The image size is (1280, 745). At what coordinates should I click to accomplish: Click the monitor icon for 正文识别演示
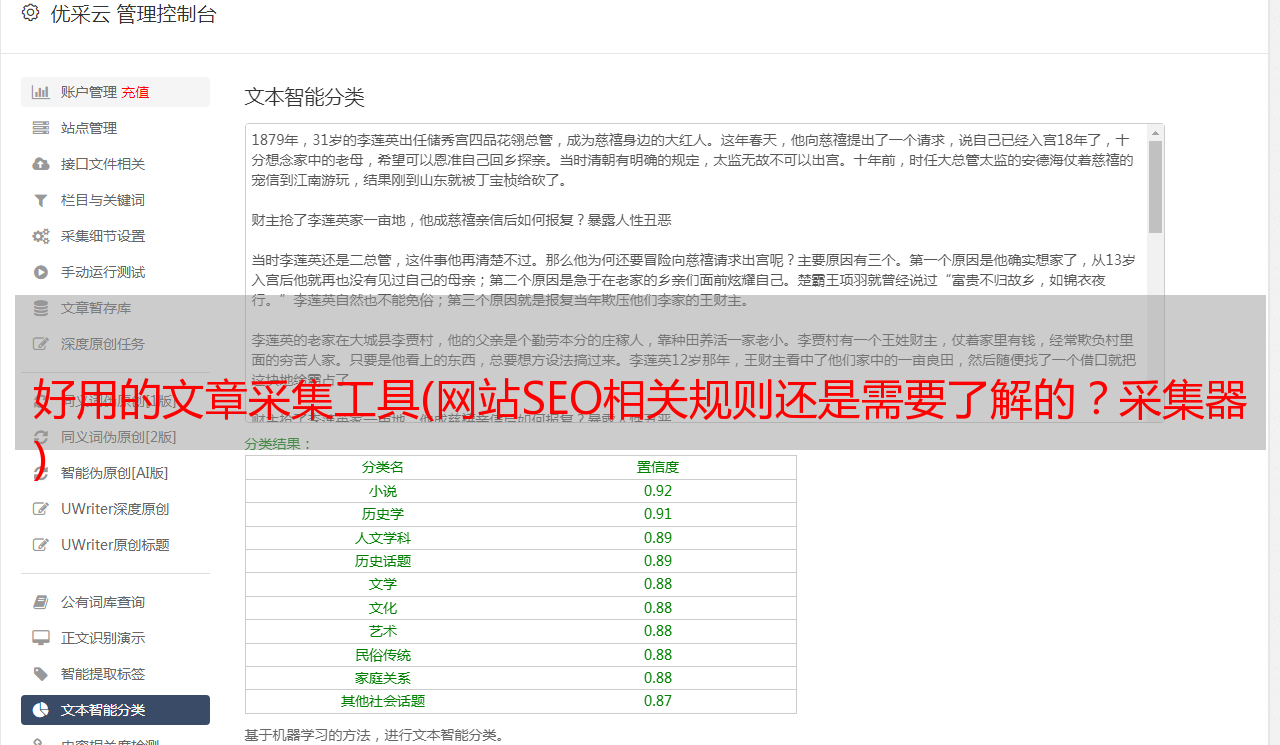[x=41, y=638]
